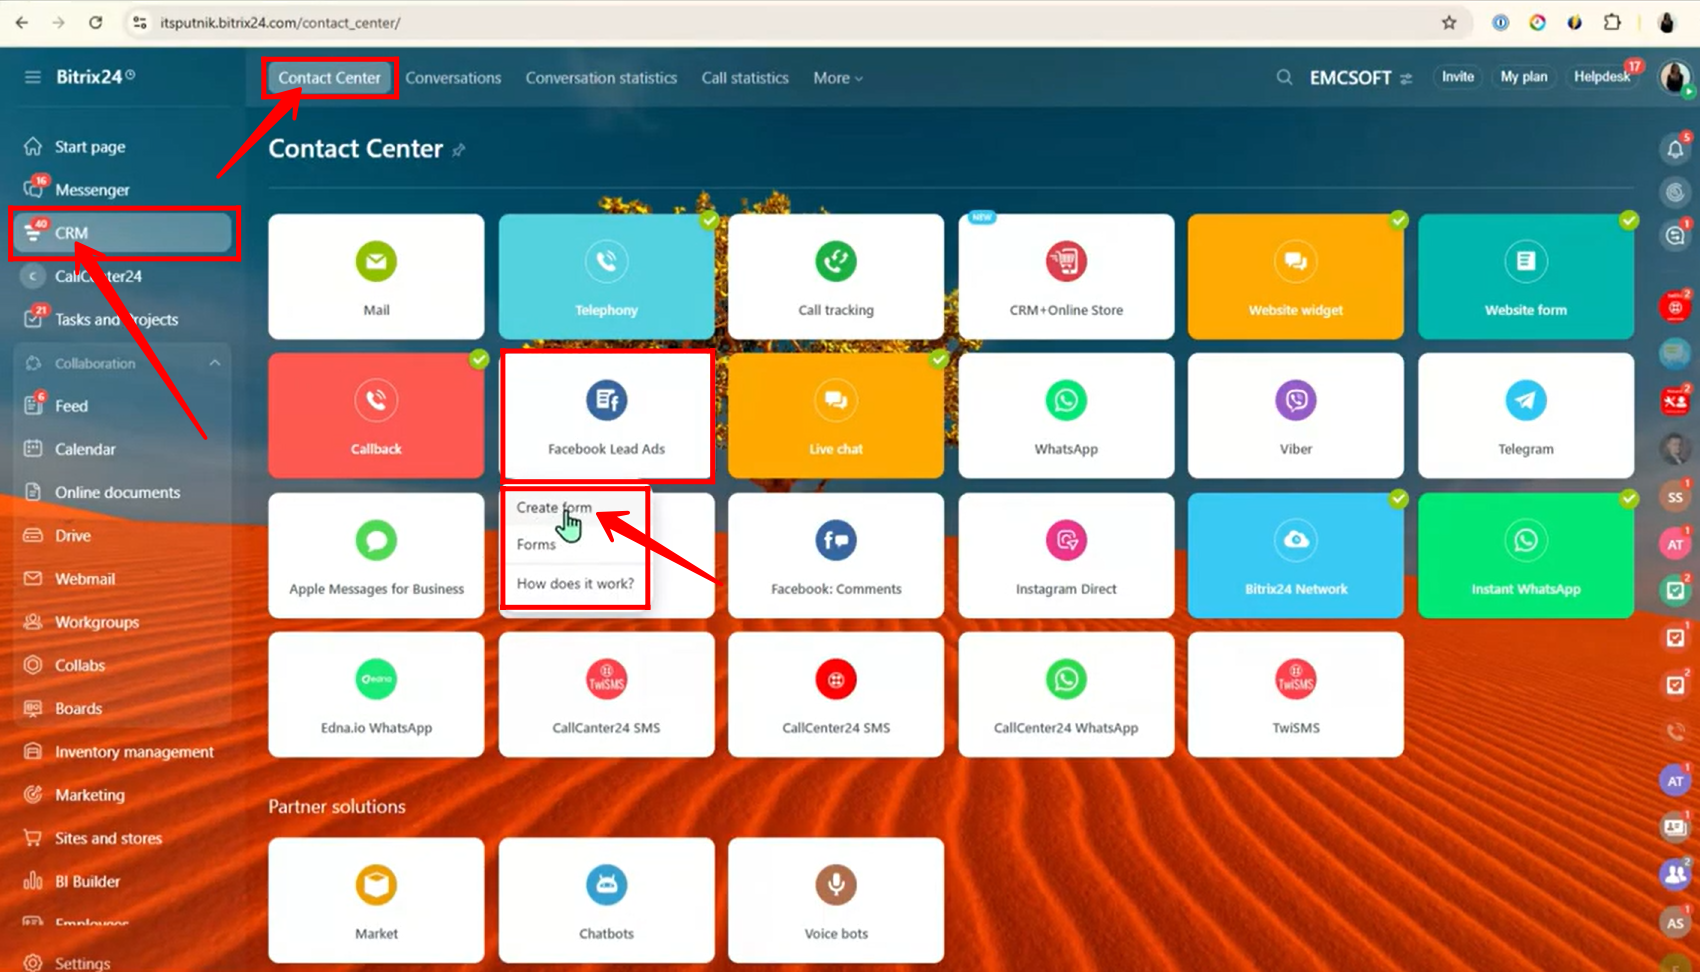Click the My plan button
This screenshot has width=1700, height=972.
(1523, 77)
